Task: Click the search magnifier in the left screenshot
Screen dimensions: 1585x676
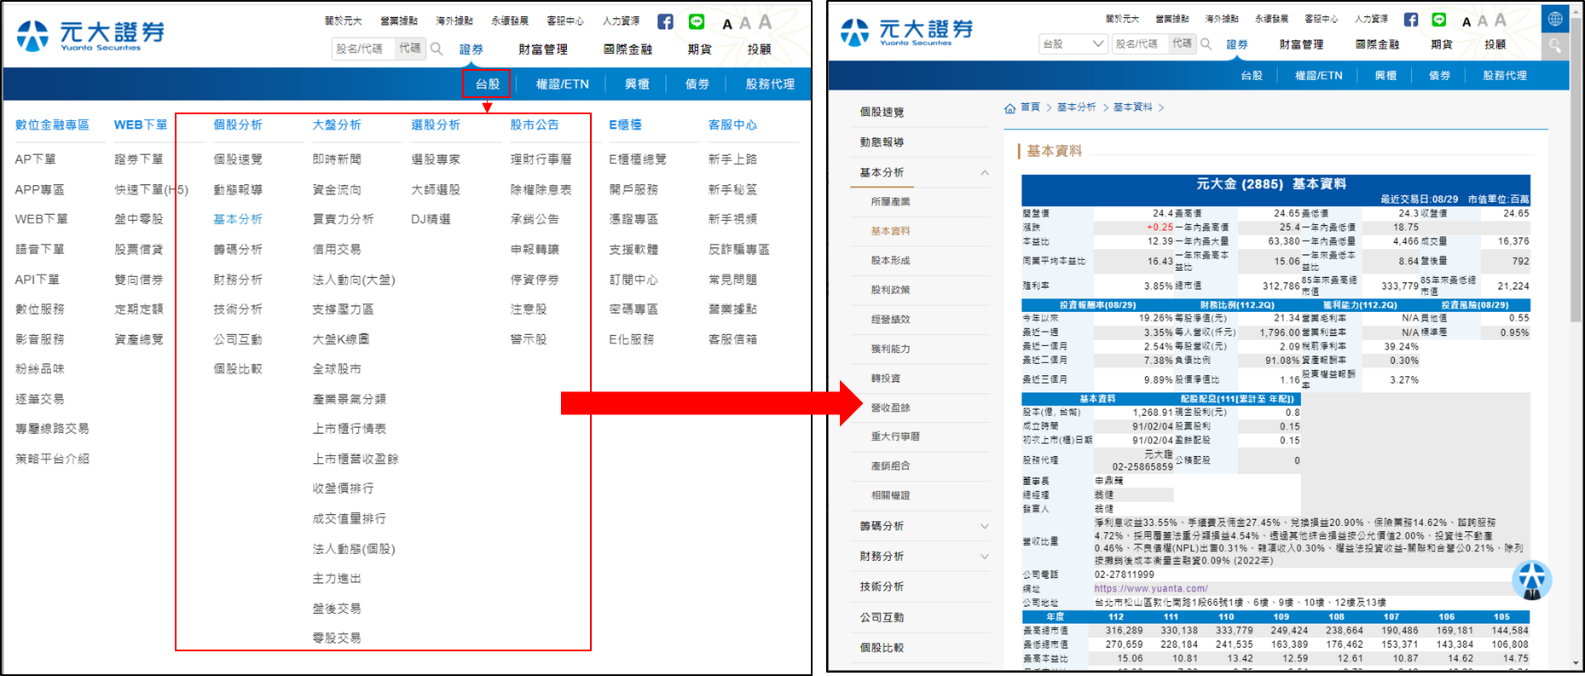Action: pyautogui.click(x=437, y=48)
